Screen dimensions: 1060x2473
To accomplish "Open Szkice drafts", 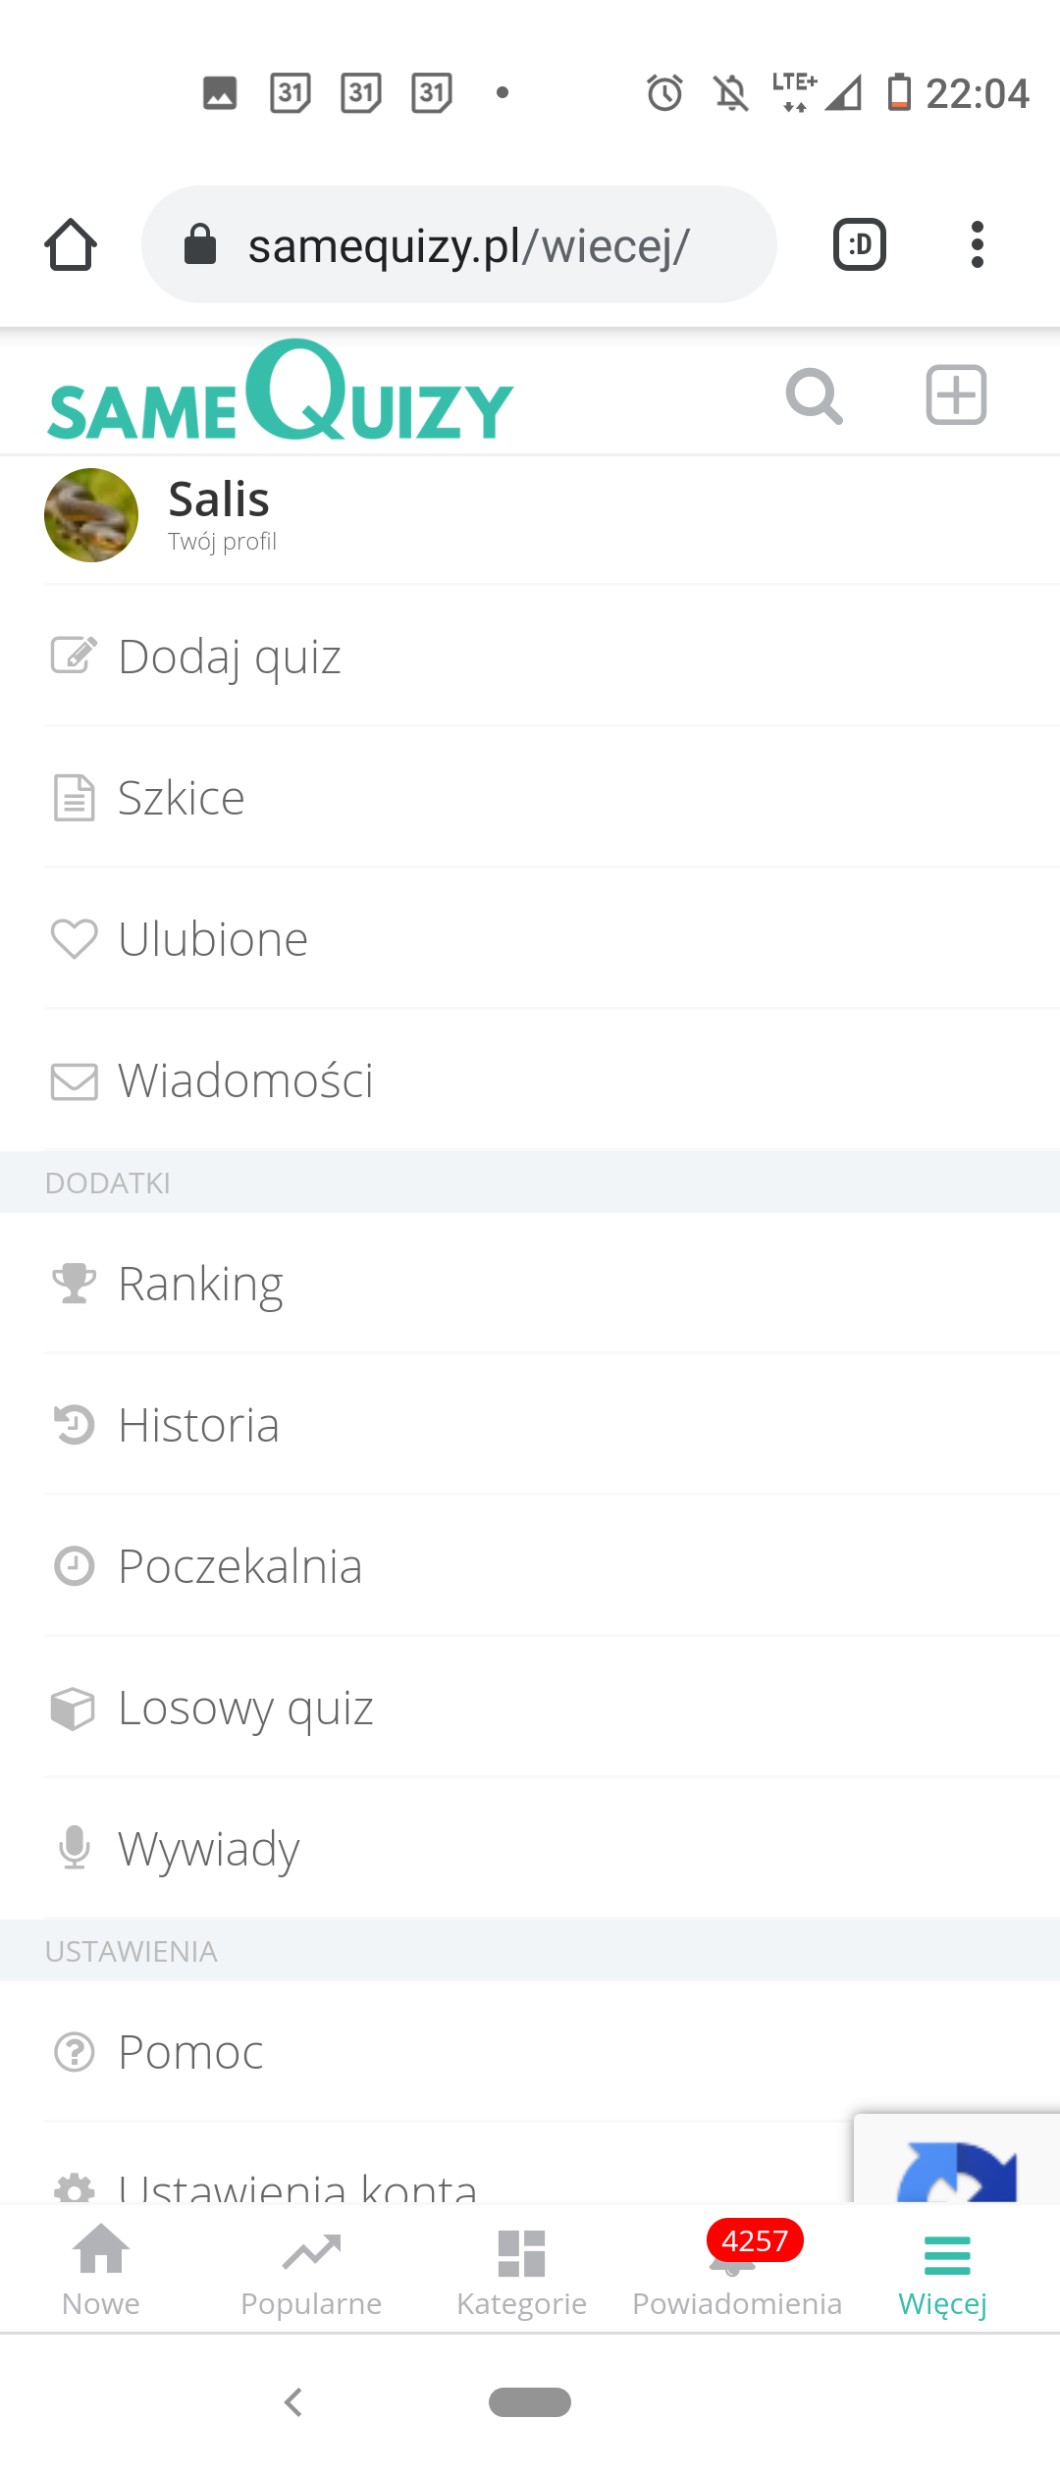I will 181,798.
